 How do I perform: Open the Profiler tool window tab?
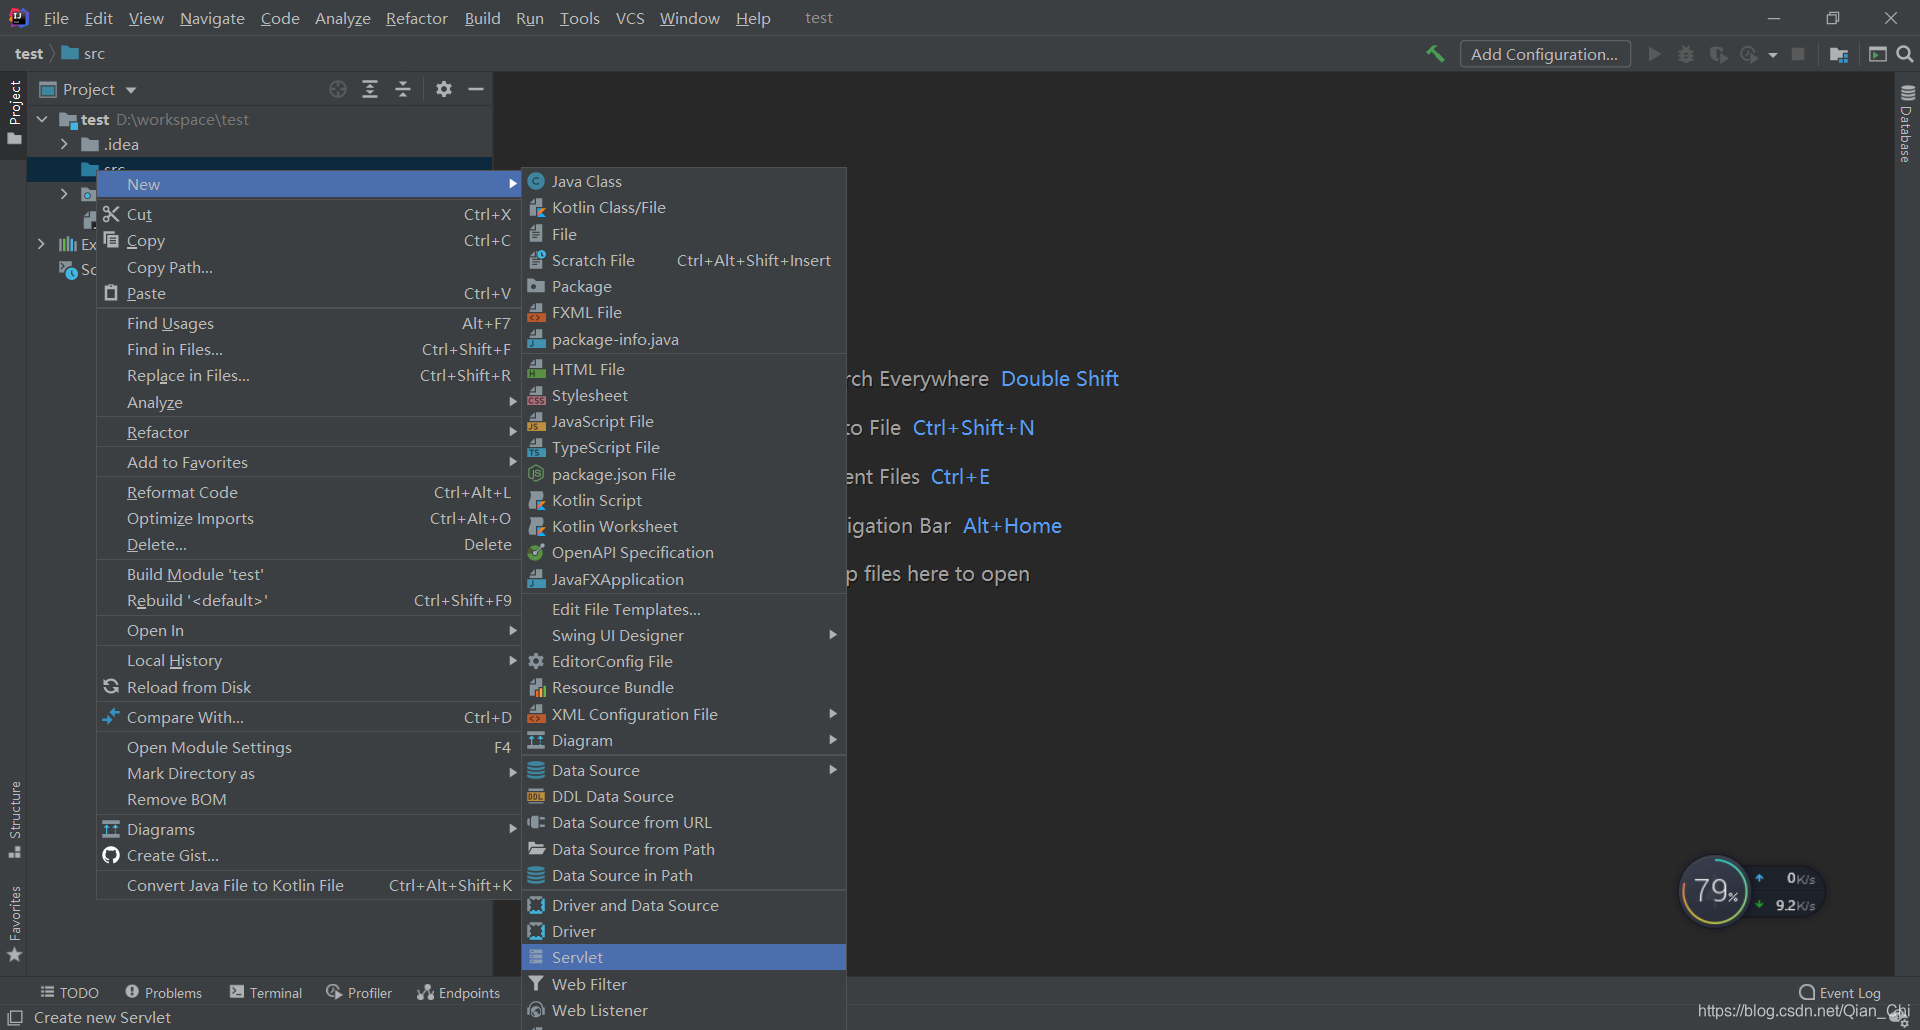[x=359, y=992]
